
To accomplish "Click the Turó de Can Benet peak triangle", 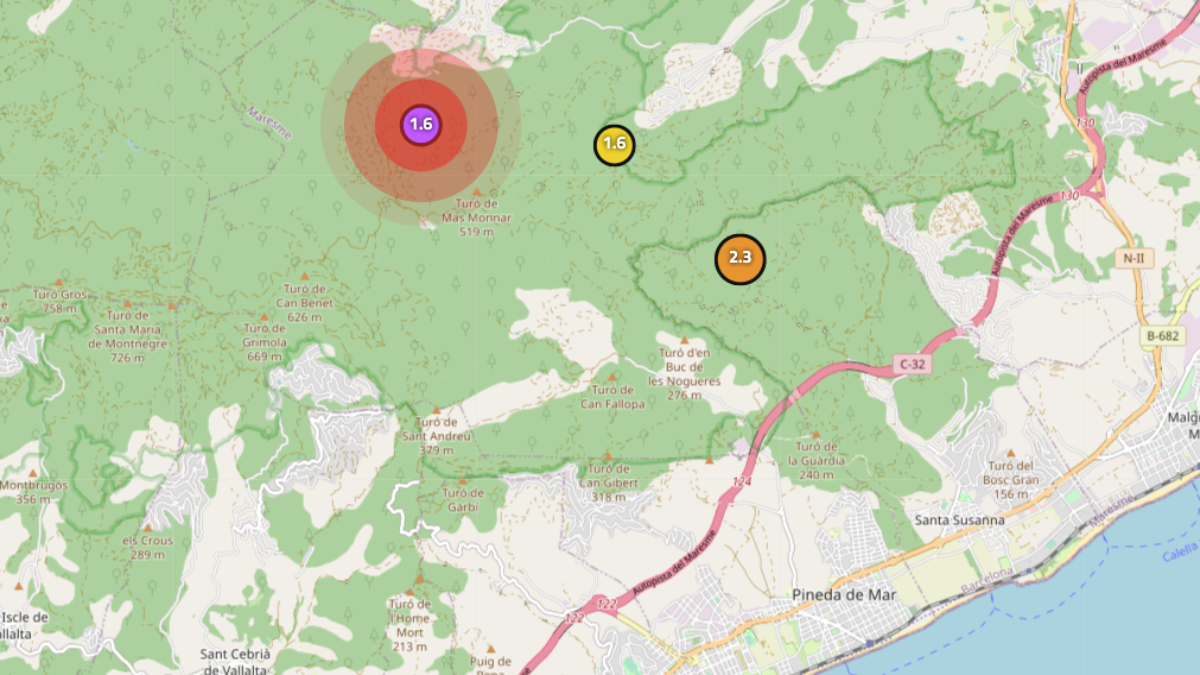I will 304,276.
